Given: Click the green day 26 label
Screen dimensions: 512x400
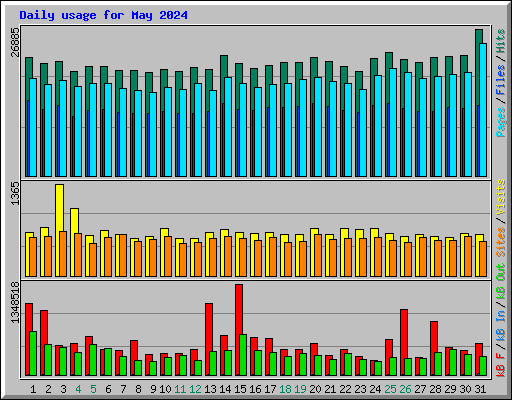Looking at the screenshot, I should pos(405,389).
